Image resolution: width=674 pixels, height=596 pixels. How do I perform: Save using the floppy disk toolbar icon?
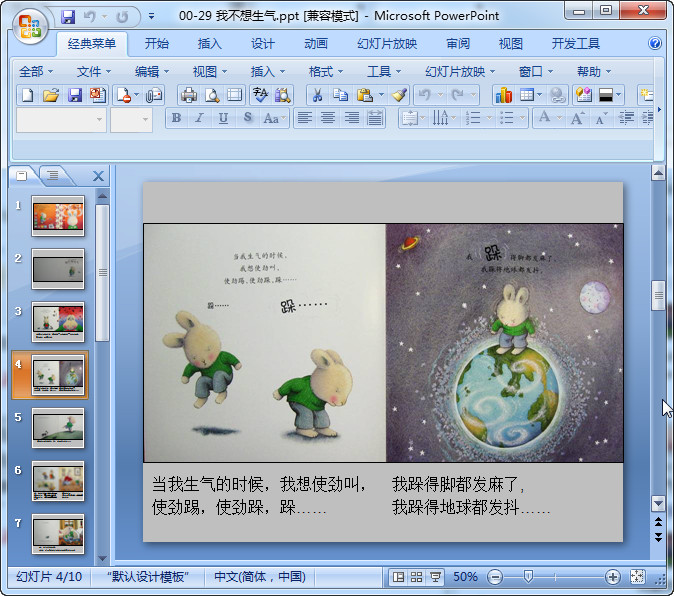click(x=75, y=95)
